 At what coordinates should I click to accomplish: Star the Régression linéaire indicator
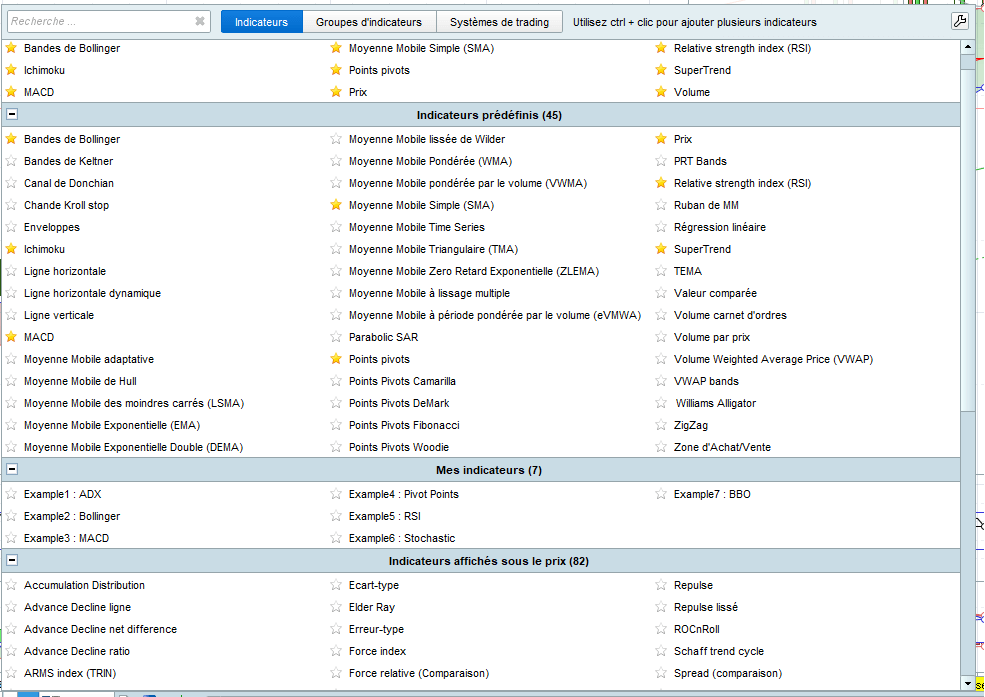click(661, 227)
